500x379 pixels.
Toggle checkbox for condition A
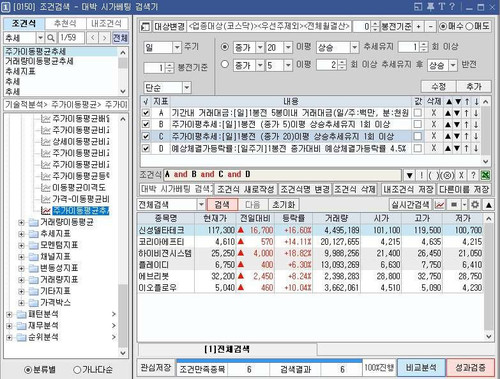146,113
